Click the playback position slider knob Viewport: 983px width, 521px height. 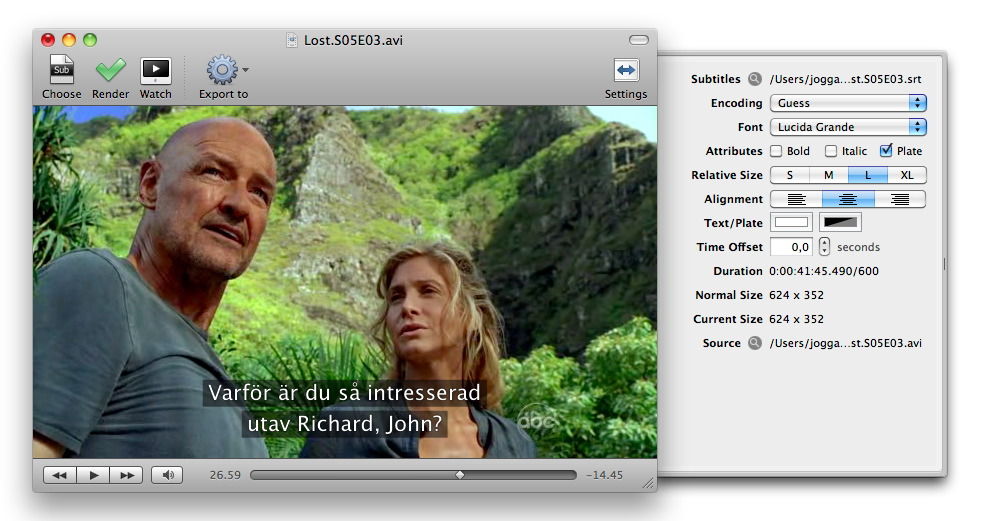click(460, 475)
